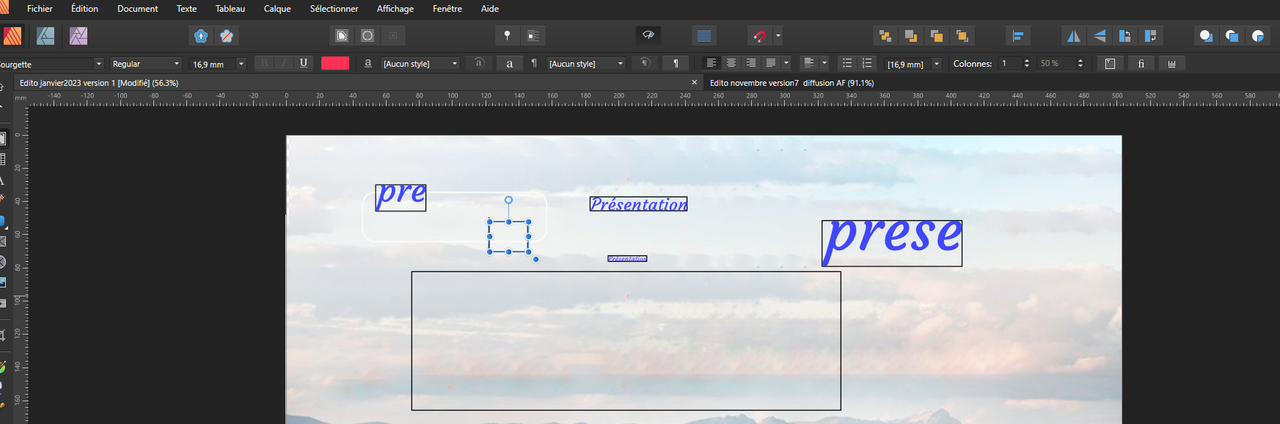
Task: Open the fi typography ligatures button
Action: pyautogui.click(x=1140, y=63)
